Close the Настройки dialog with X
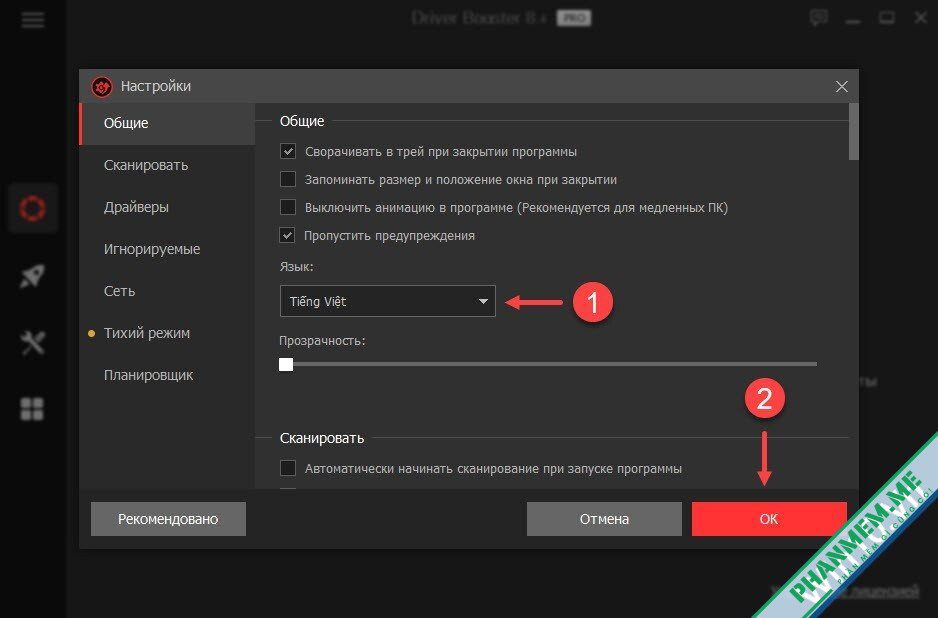 [842, 87]
